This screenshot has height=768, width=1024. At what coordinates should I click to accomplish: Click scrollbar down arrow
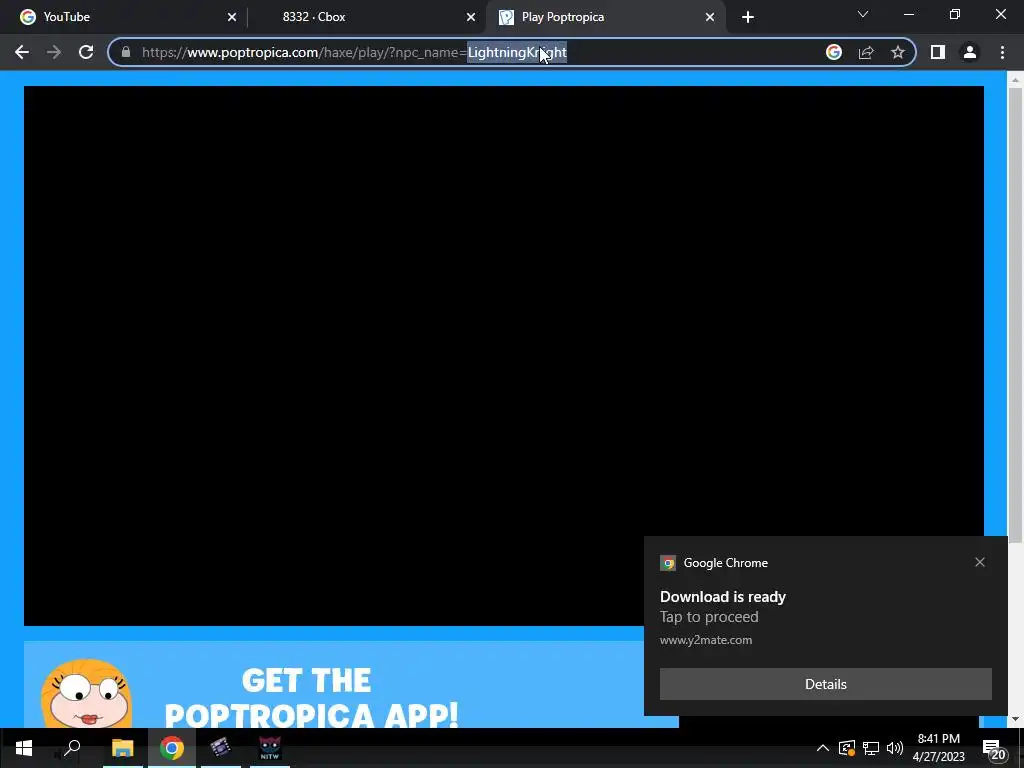tap(1015, 720)
